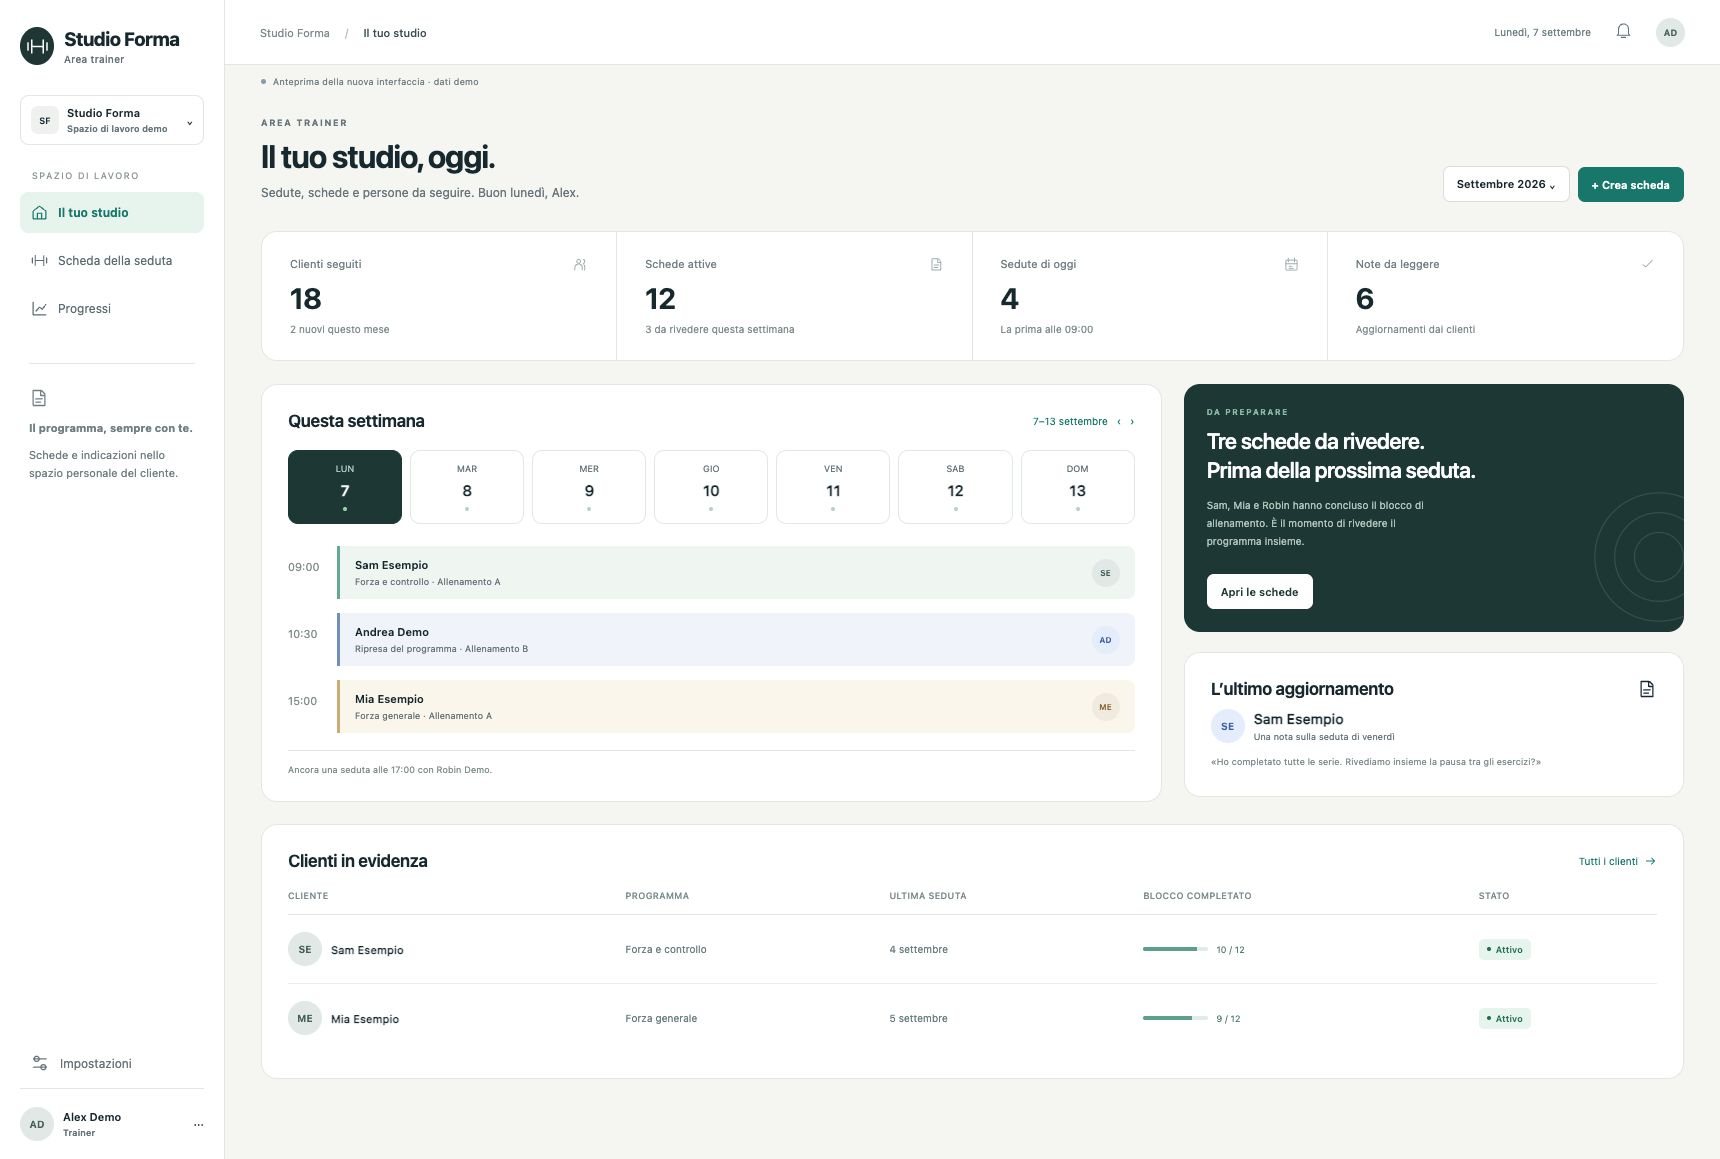Click Il tuo studio breadcrumb text

click(x=395, y=33)
